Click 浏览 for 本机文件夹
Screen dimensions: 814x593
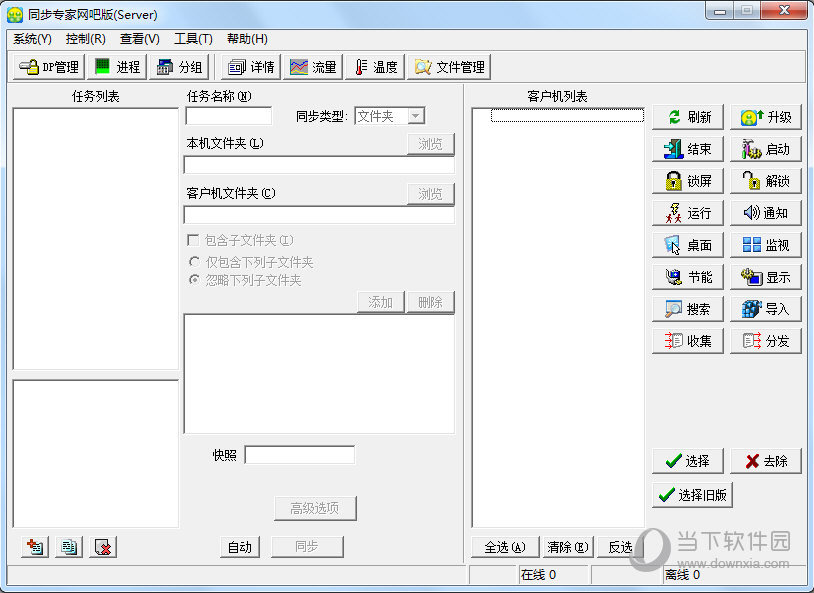(x=430, y=144)
